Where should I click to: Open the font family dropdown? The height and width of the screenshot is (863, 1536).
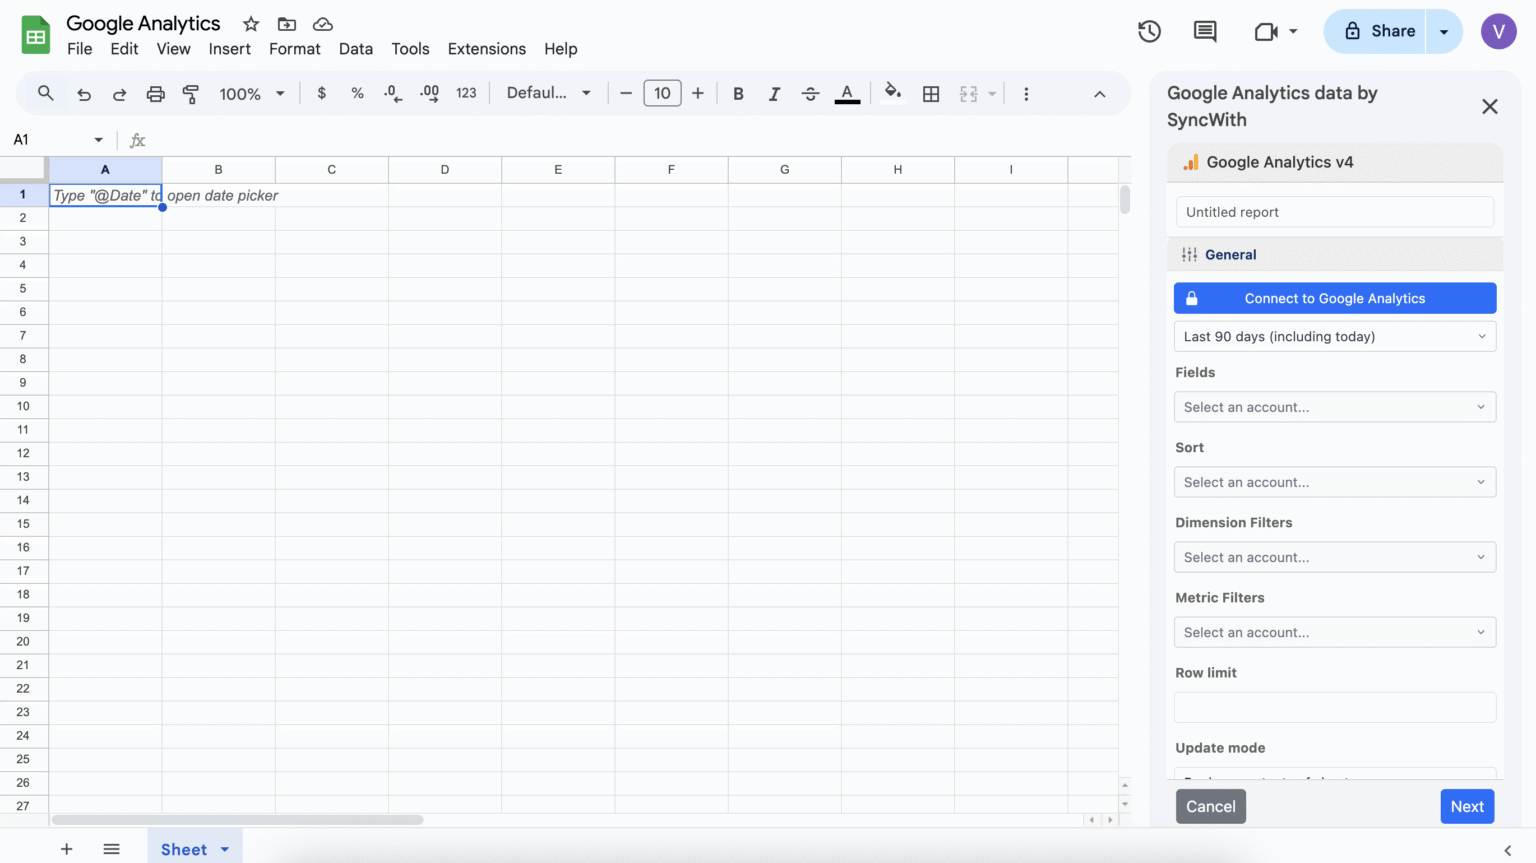click(549, 93)
